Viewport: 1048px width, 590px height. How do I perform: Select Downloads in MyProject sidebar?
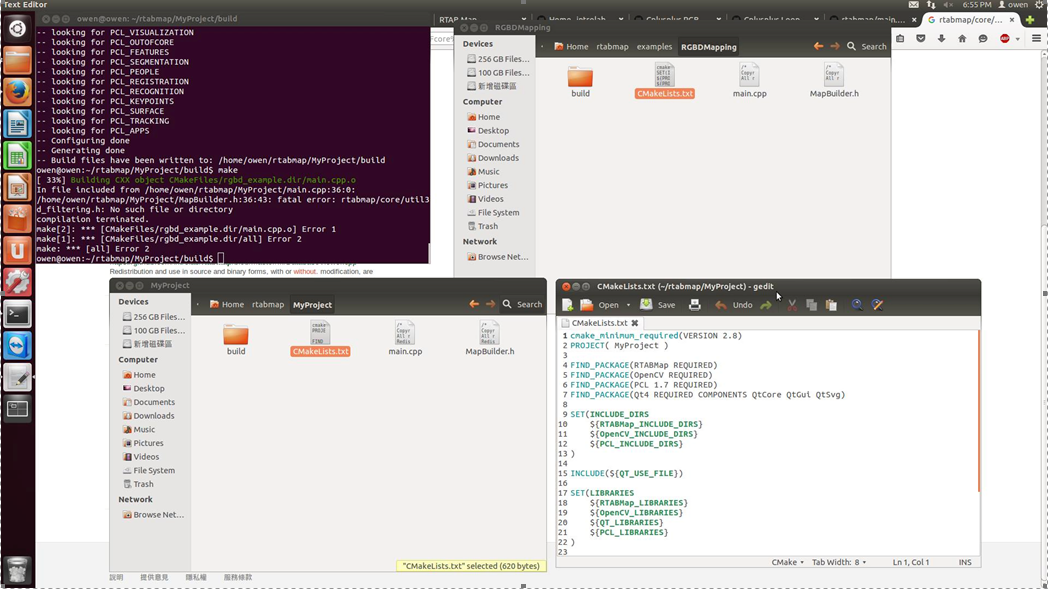tap(154, 416)
